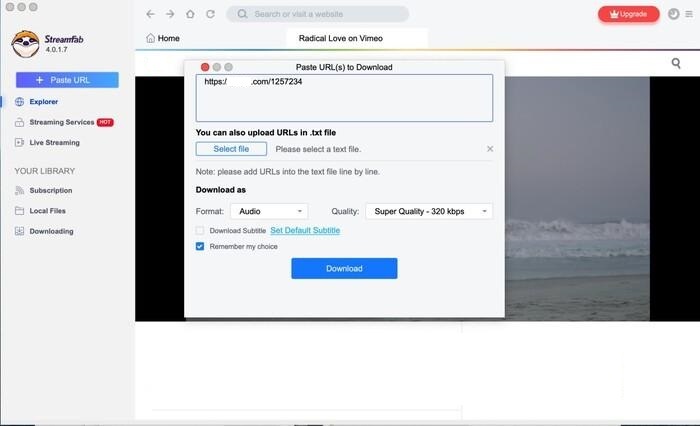Click the home icon in Home tab

pos(150,38)
